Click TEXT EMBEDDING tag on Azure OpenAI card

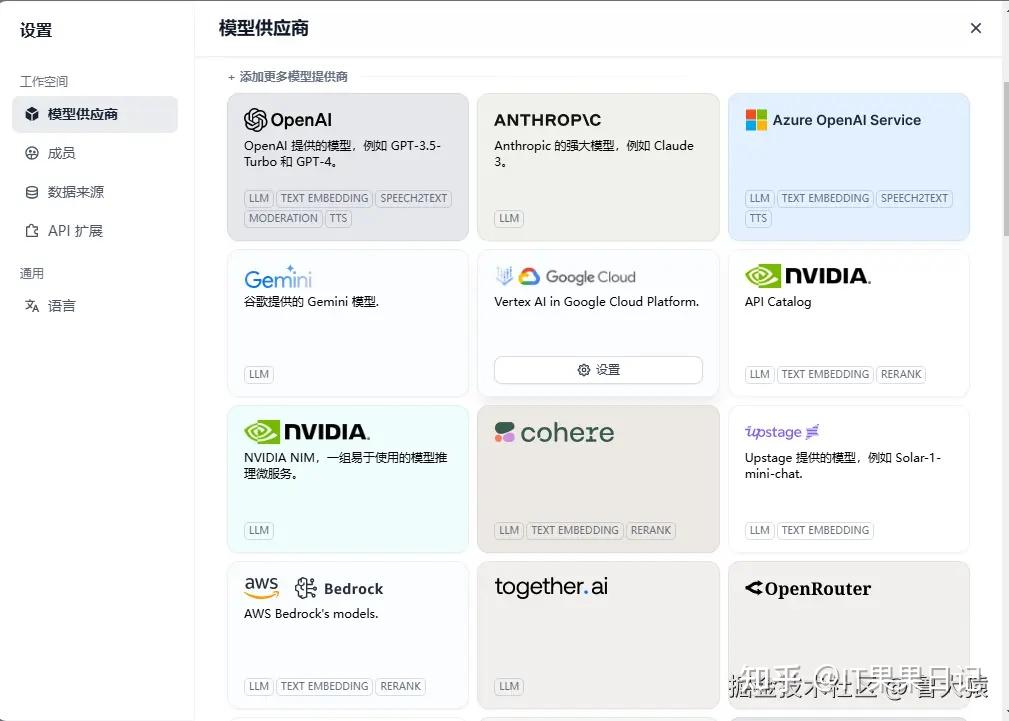click(x=825, y=198)
